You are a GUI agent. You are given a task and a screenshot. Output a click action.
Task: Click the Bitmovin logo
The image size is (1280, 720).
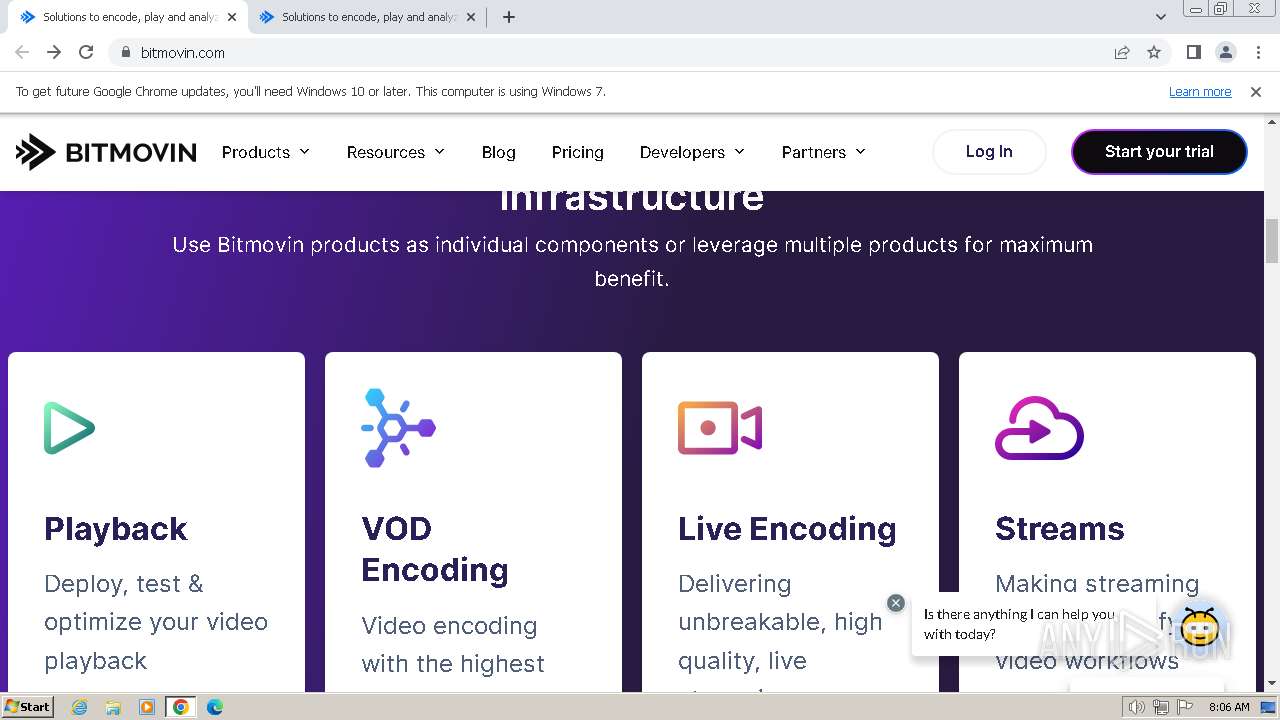pyautogui.click(x=106, y=152)
